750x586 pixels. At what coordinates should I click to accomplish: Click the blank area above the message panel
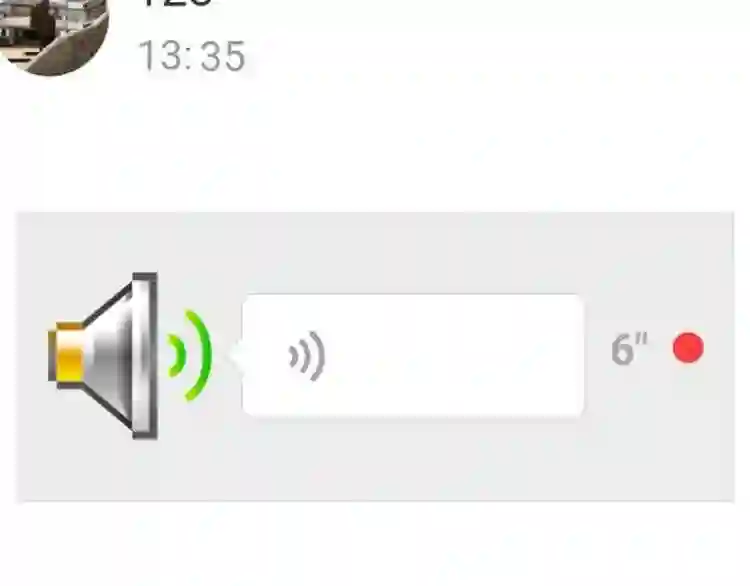pyautogui.click(x=375, y=144)
